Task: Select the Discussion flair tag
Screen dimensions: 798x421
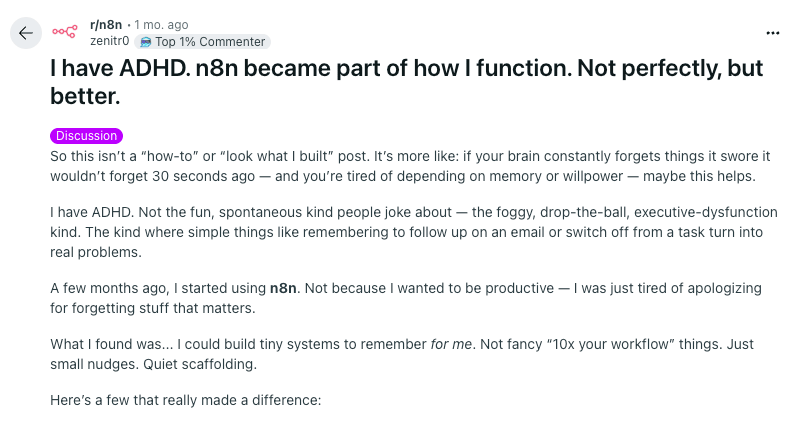Action: (86, 136)
